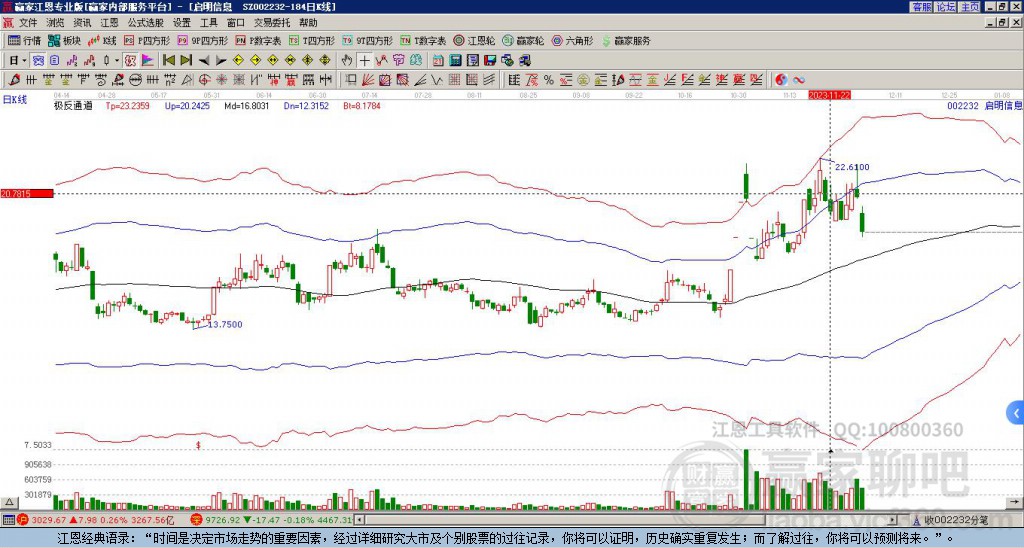Open the 文件 menu

28,23
